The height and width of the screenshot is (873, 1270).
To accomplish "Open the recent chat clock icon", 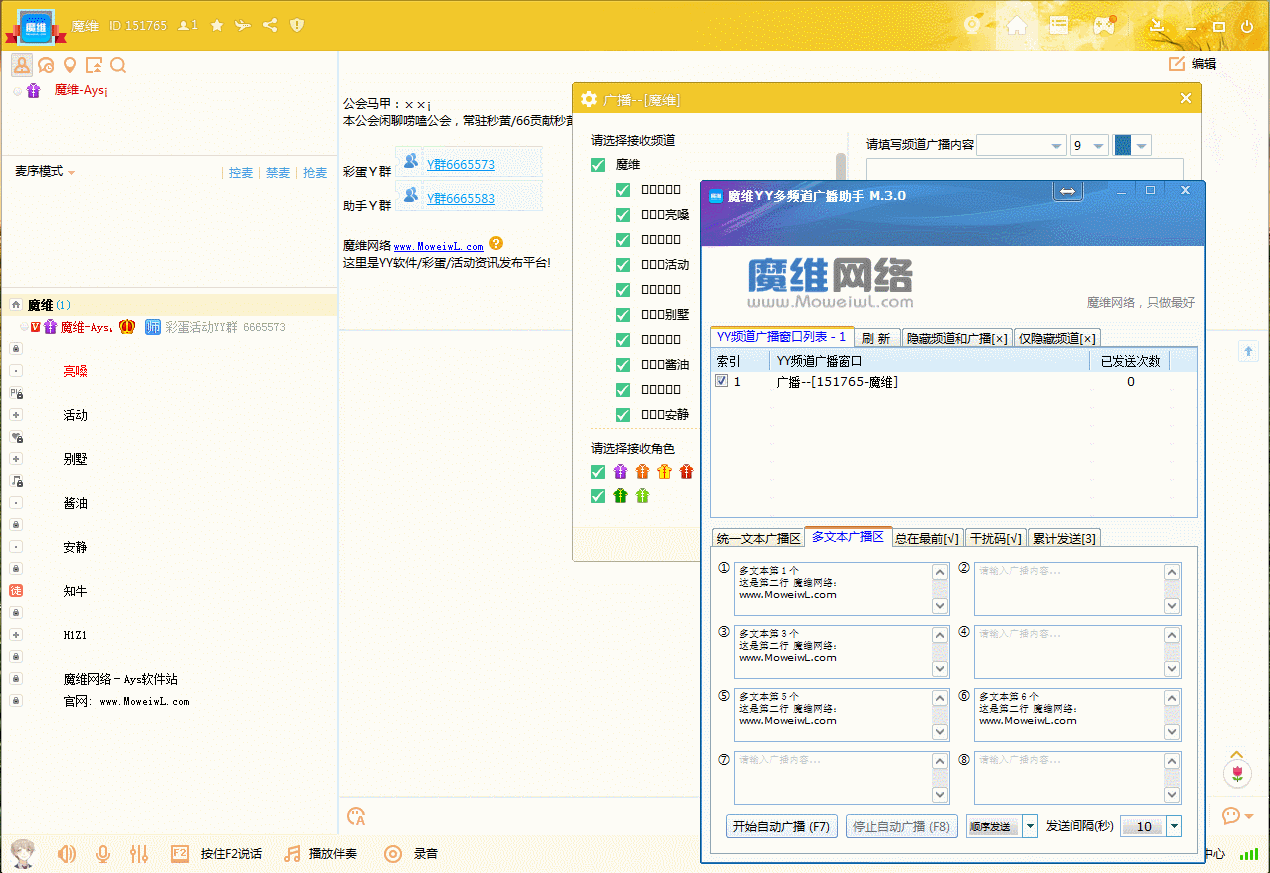I will pos(45,66).
